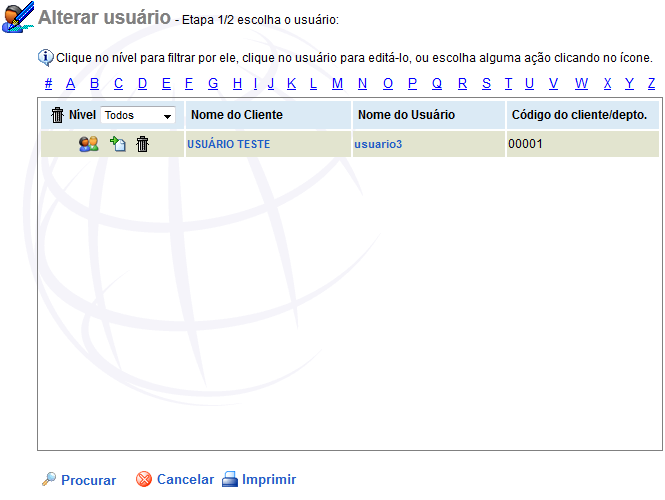This screenshot has height=500, width=665.
Task: Filter users by letter C
Action: tap(118, 84)
